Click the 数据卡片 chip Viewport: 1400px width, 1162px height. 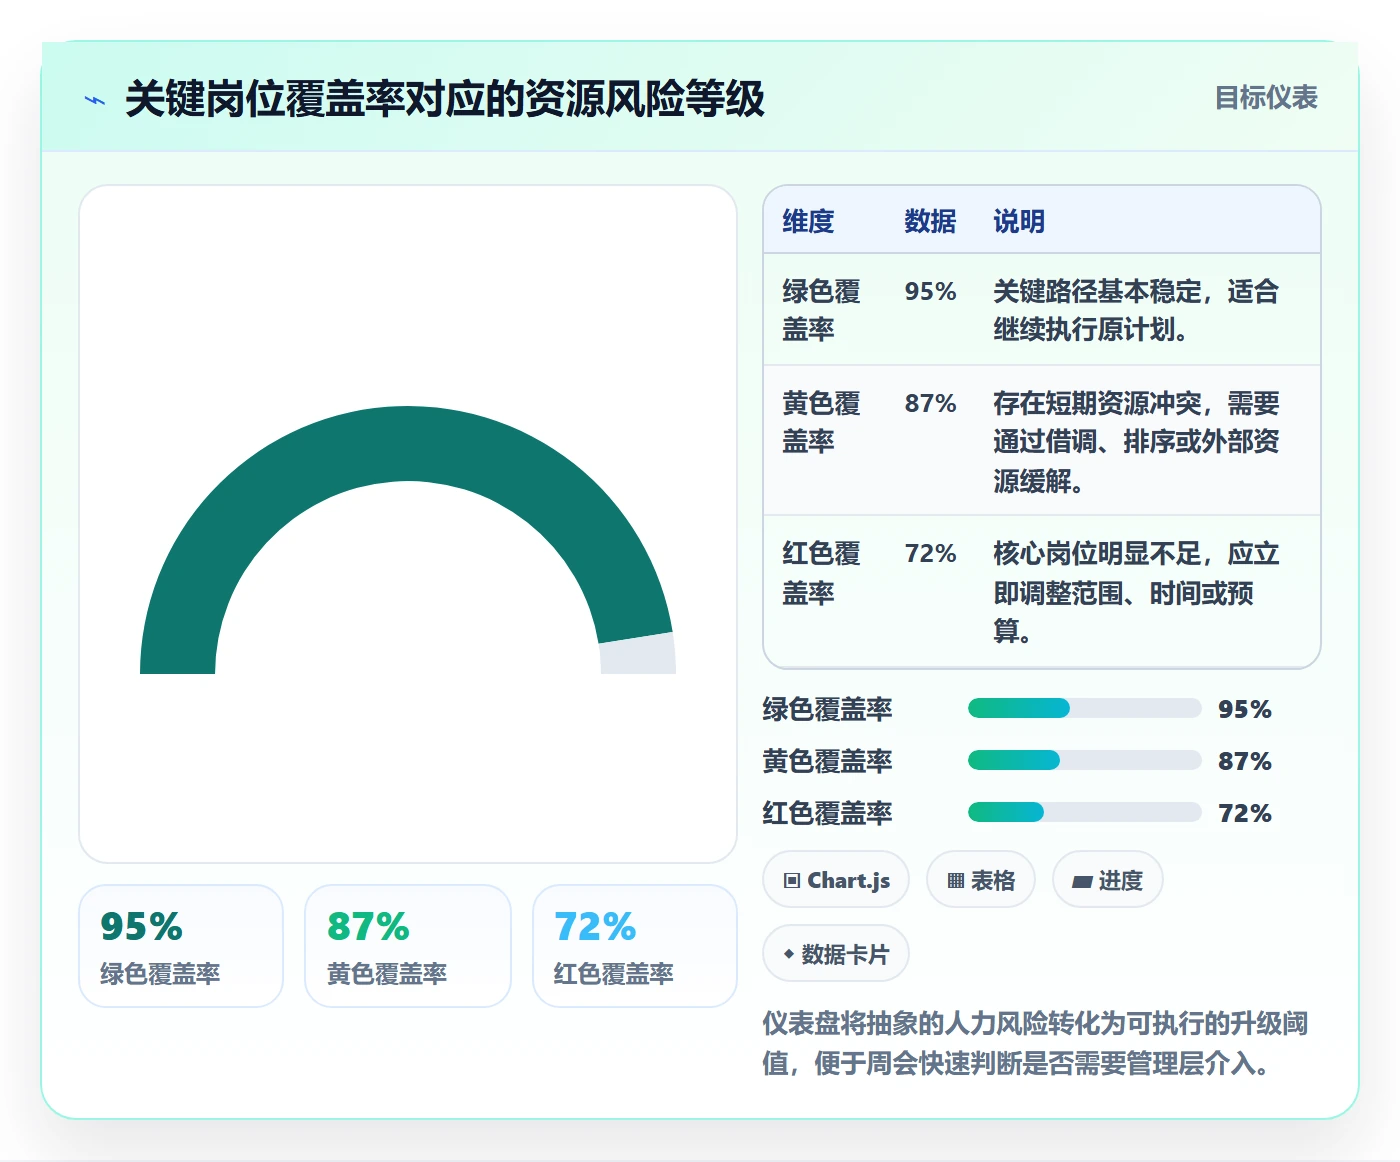tap(836, 954)
